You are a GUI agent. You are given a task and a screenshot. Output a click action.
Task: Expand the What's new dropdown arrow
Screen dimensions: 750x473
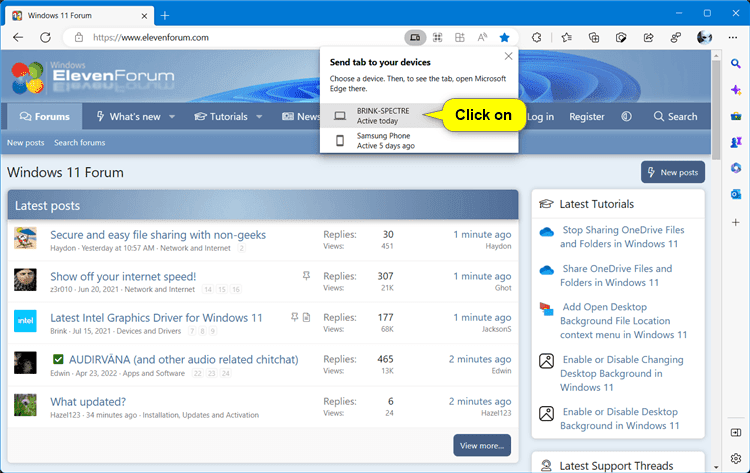[172, 117]
